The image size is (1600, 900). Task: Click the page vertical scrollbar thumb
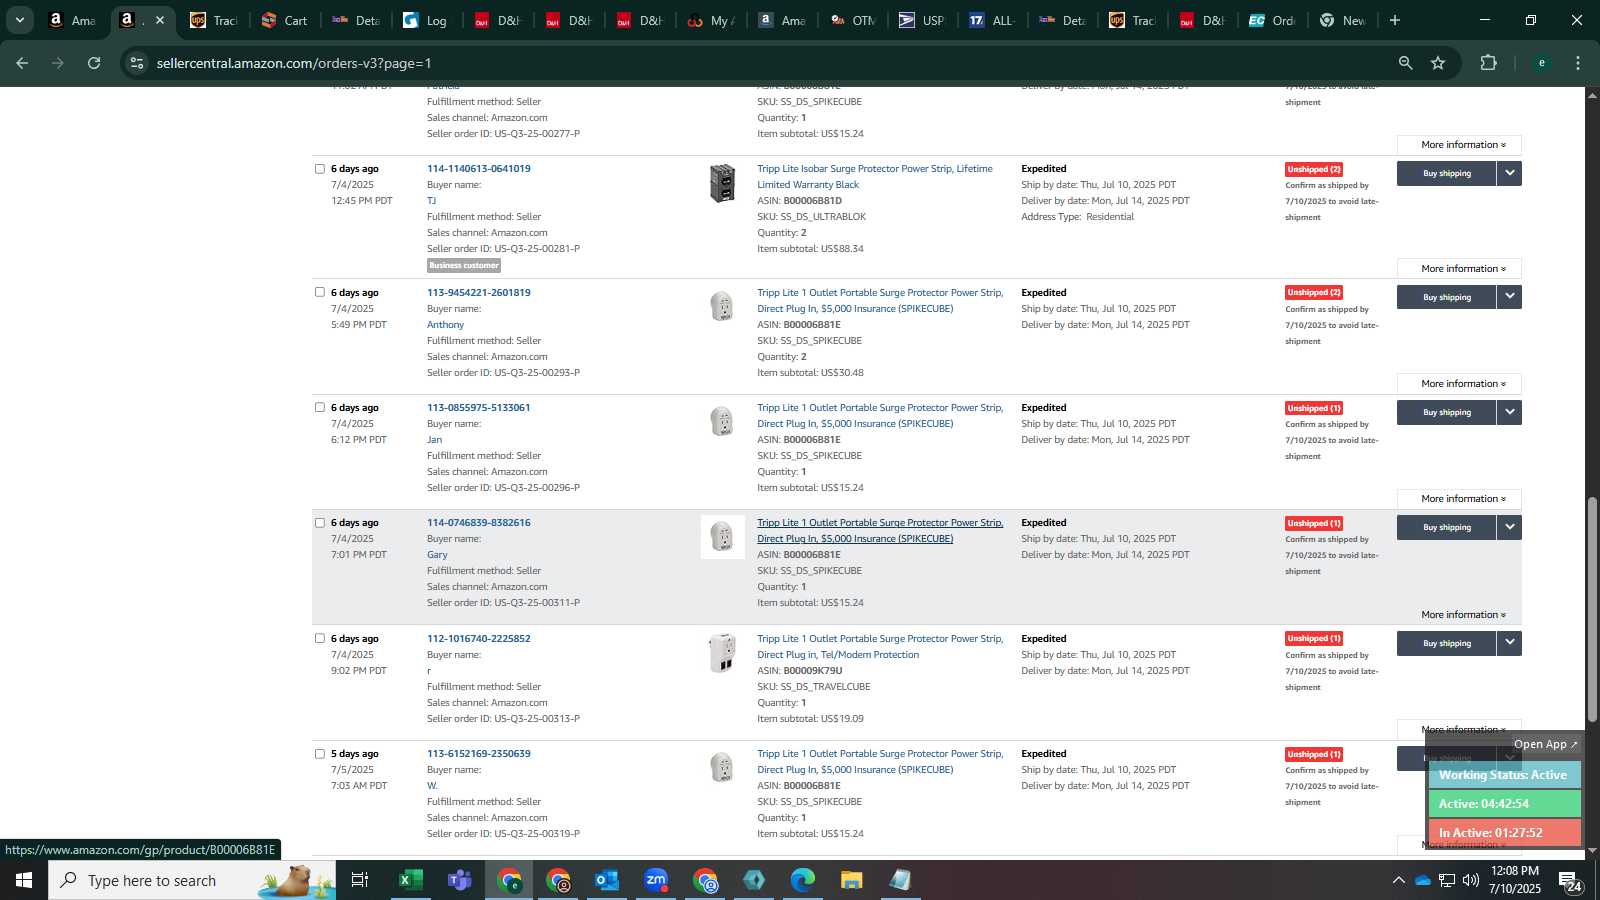(x=1592, y=609)
